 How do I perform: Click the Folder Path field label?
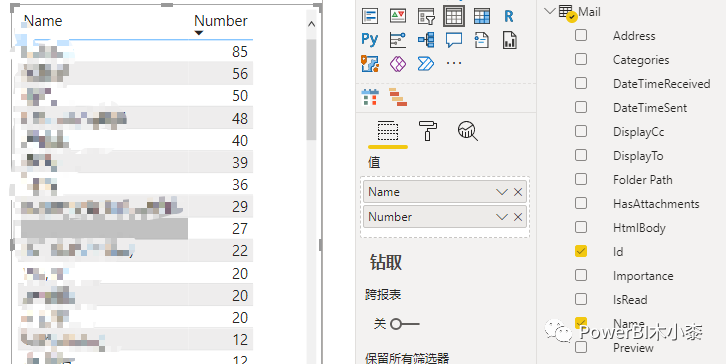(x=642, y=180)
